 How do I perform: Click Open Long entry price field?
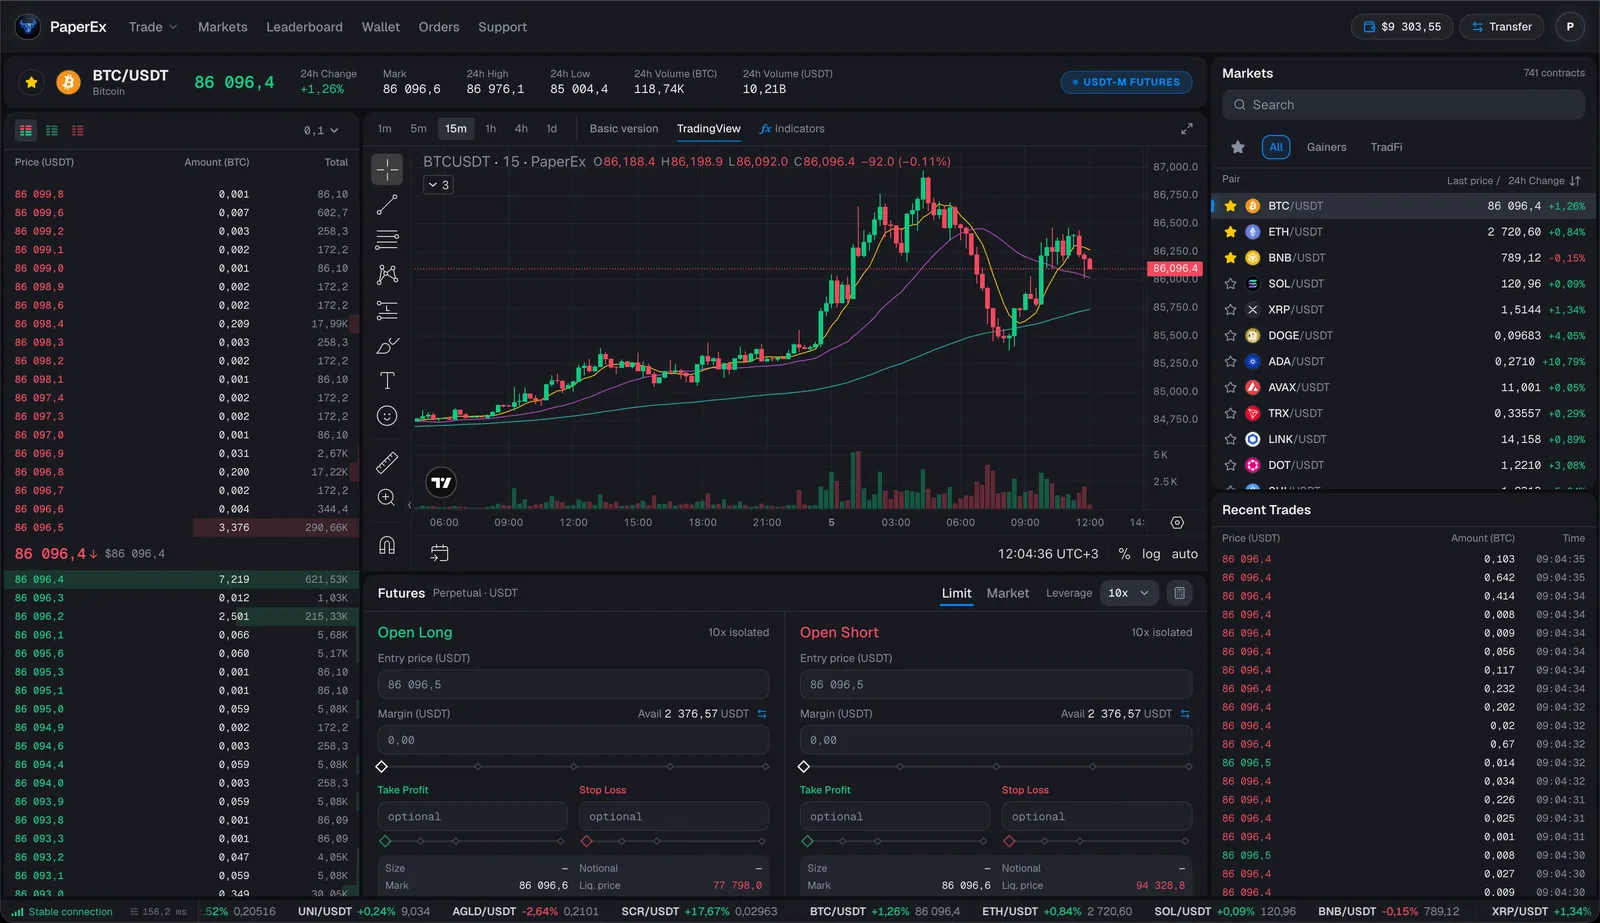[573, 685]
